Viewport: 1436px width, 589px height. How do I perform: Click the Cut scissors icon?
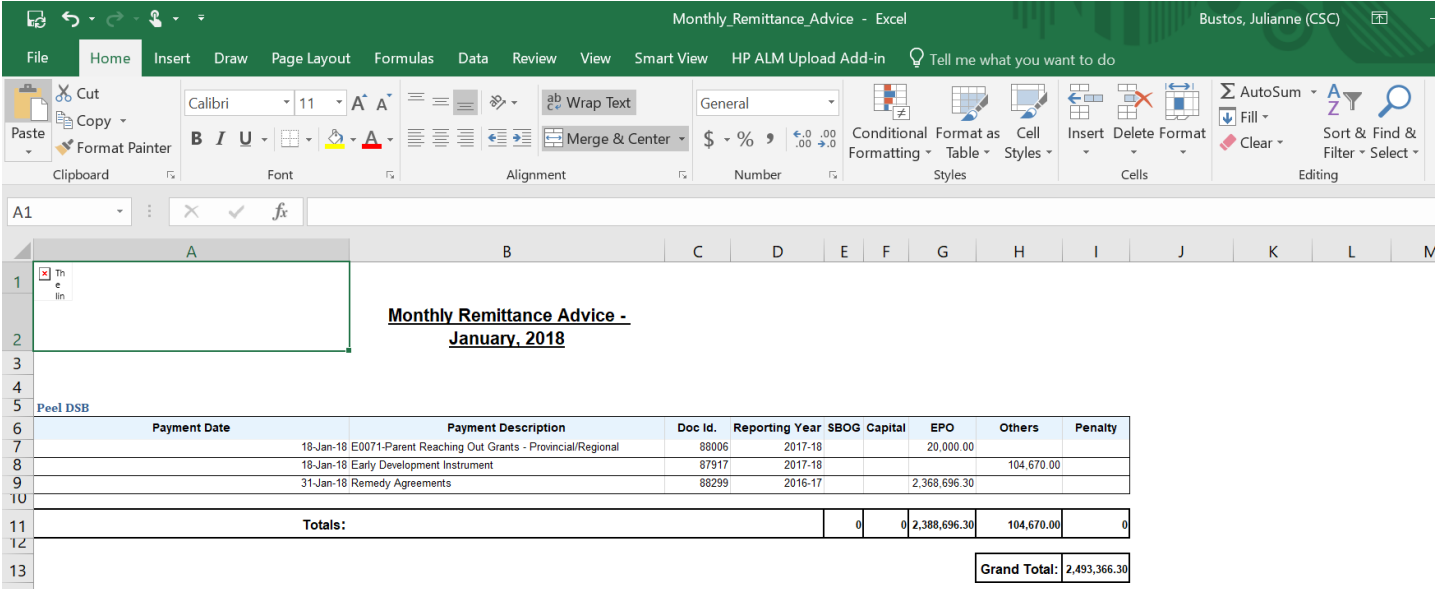pyautogui.click(x=66, y=93)
